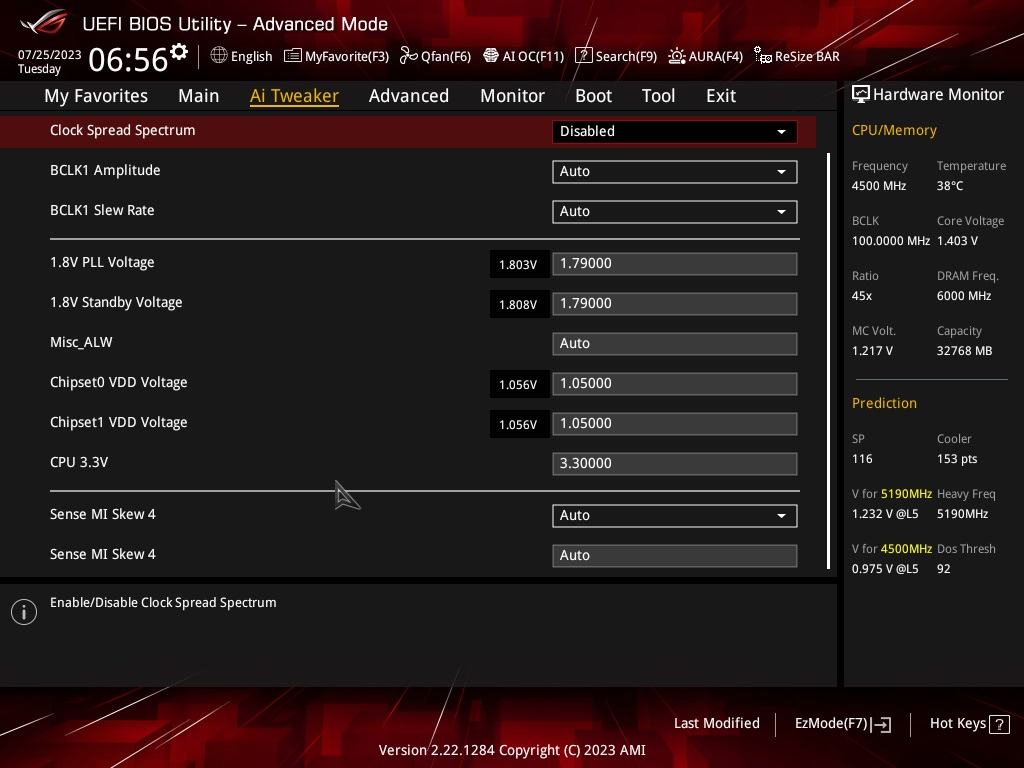Click 32768 MB capacity value
Viewport: 1024px width, 768px height.
965,351
